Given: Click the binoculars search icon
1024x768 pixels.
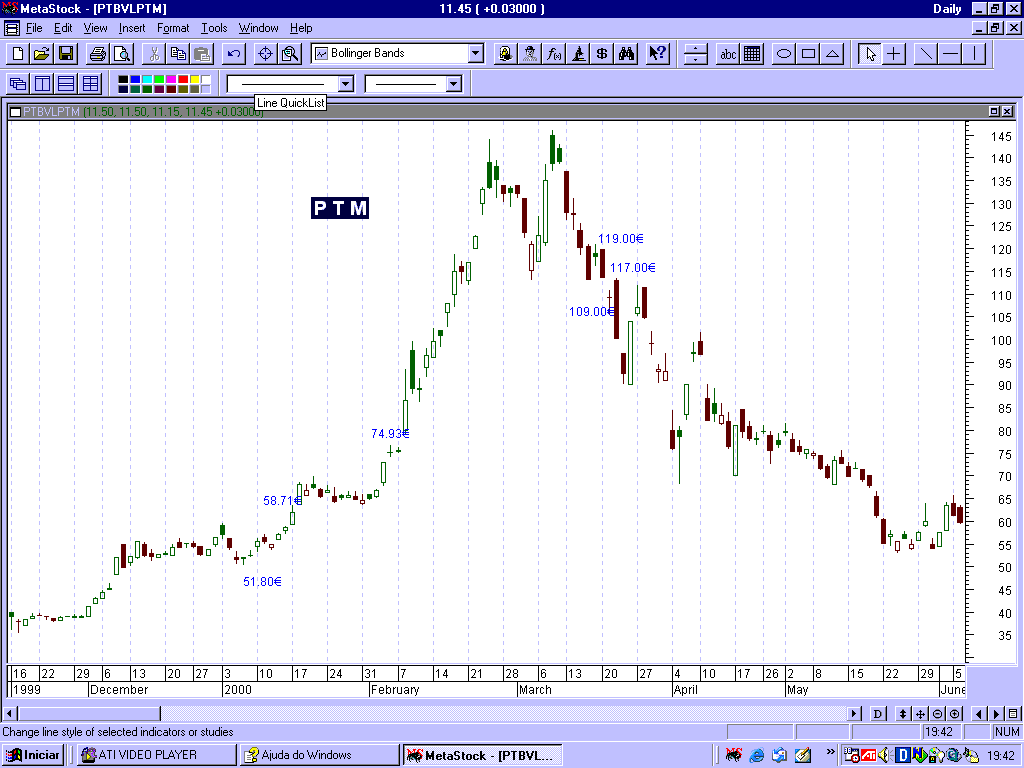Looking at the screenshot, I should coord(626,54).
